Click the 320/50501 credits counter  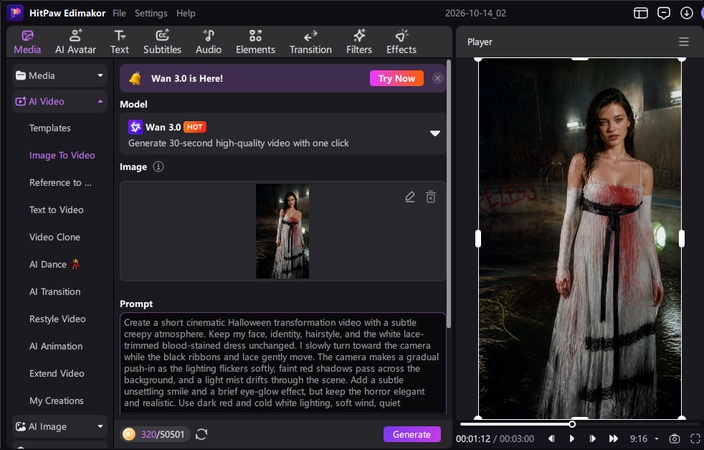pos(163,434)
